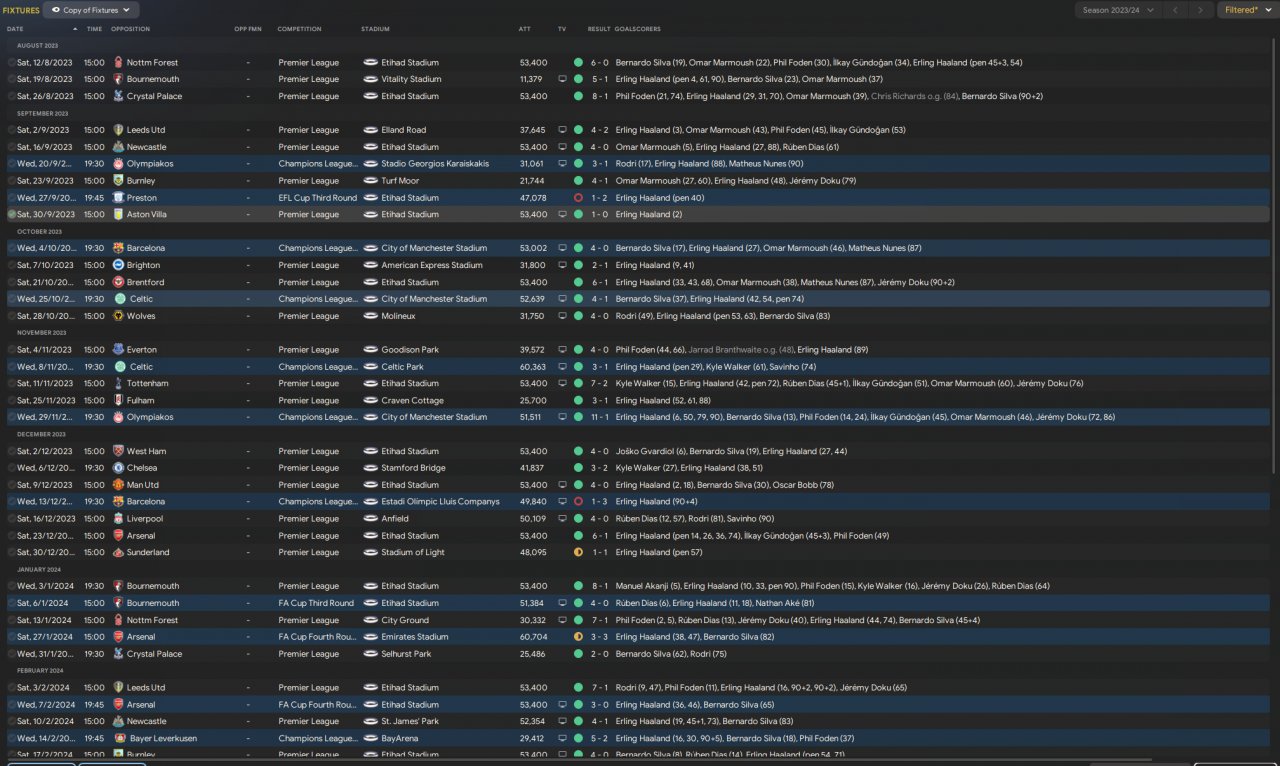Open the 7 - 2 result against Tottenham
The image size is (1280, 766).
click(599, 383)
